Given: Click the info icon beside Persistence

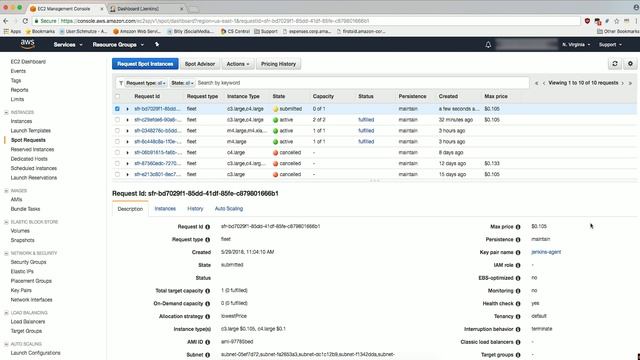Looking at the screenshot, I should coord(518,240).
